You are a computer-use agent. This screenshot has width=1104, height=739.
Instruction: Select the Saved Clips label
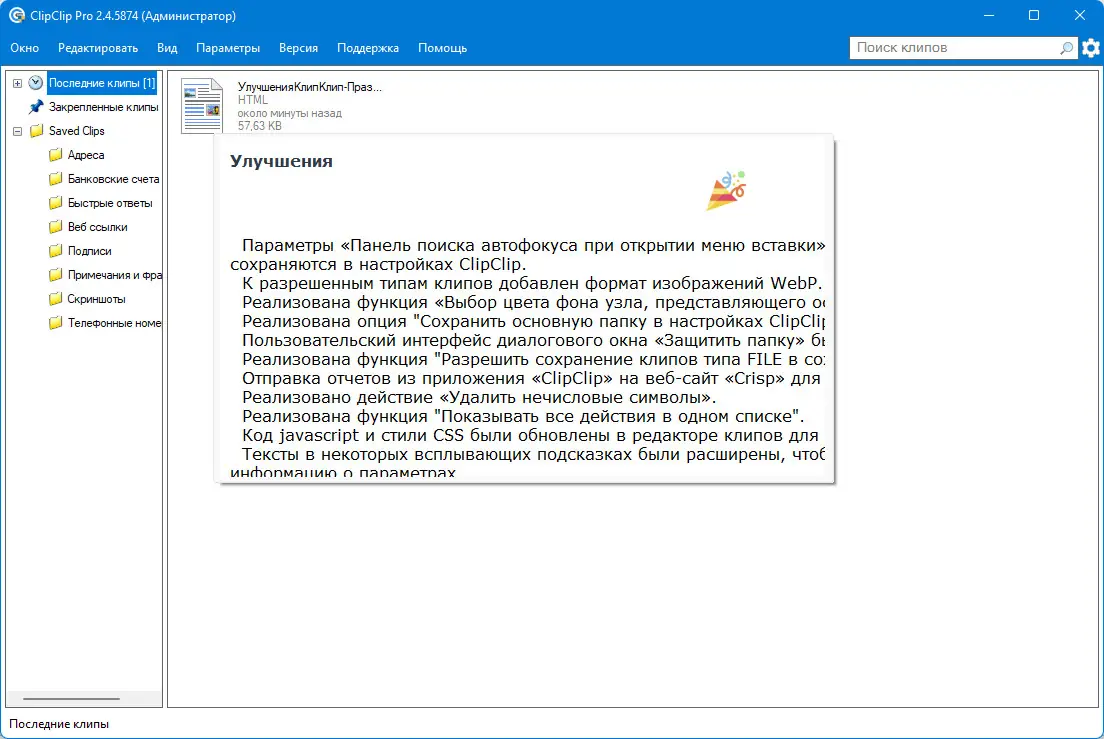(x=77, y=131)
